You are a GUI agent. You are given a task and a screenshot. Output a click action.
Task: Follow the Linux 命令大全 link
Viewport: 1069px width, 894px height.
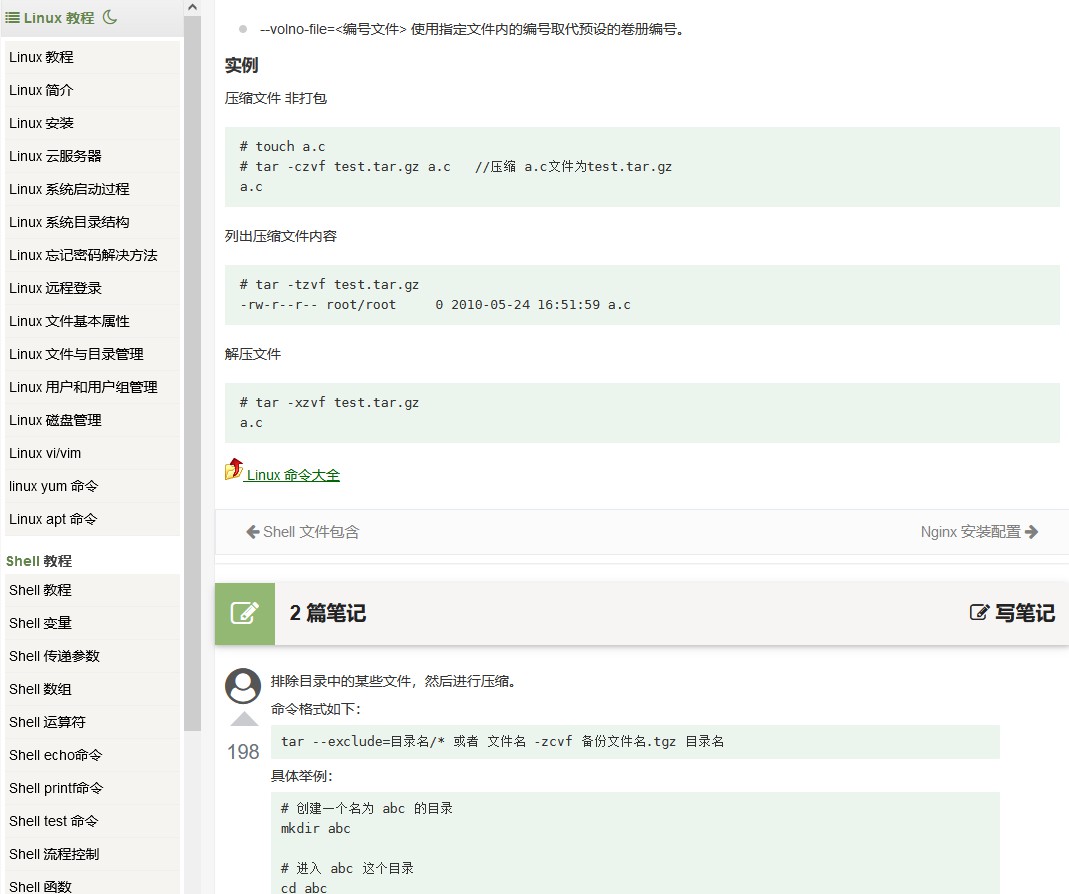coord(293,475)
